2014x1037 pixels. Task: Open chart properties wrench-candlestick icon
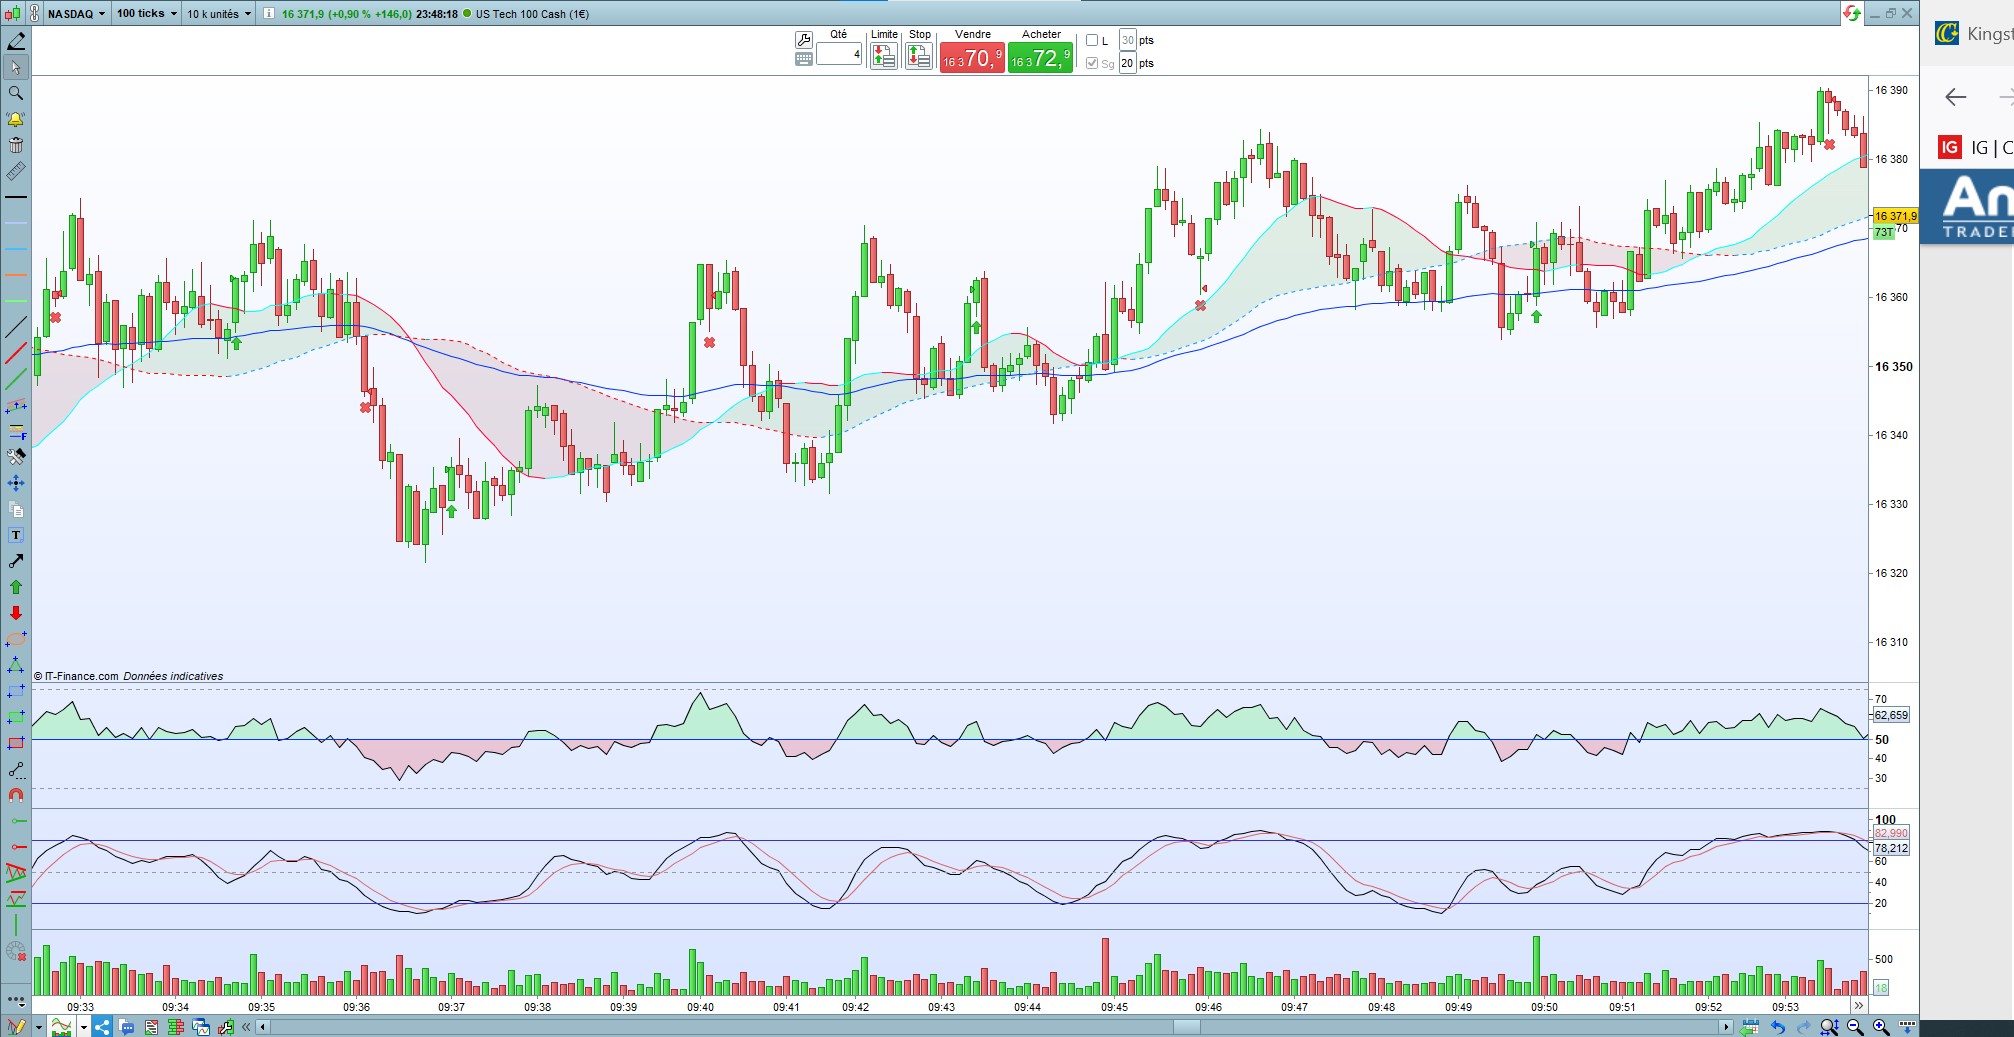[226, 1026]
